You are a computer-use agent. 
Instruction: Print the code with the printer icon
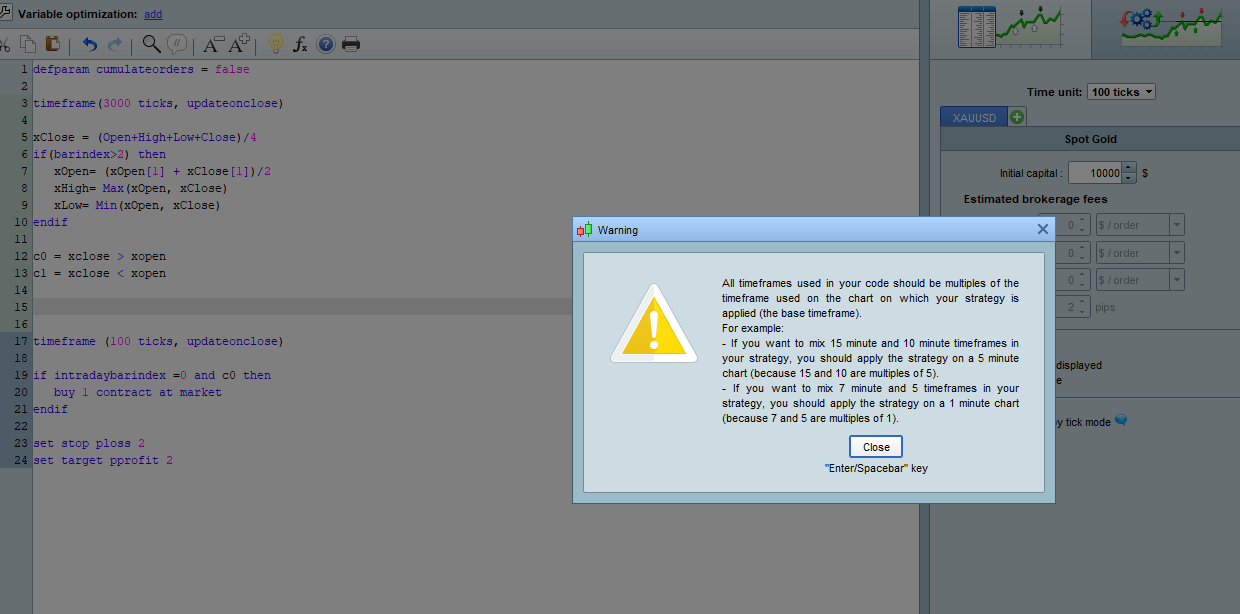click(x=351, y=44)
